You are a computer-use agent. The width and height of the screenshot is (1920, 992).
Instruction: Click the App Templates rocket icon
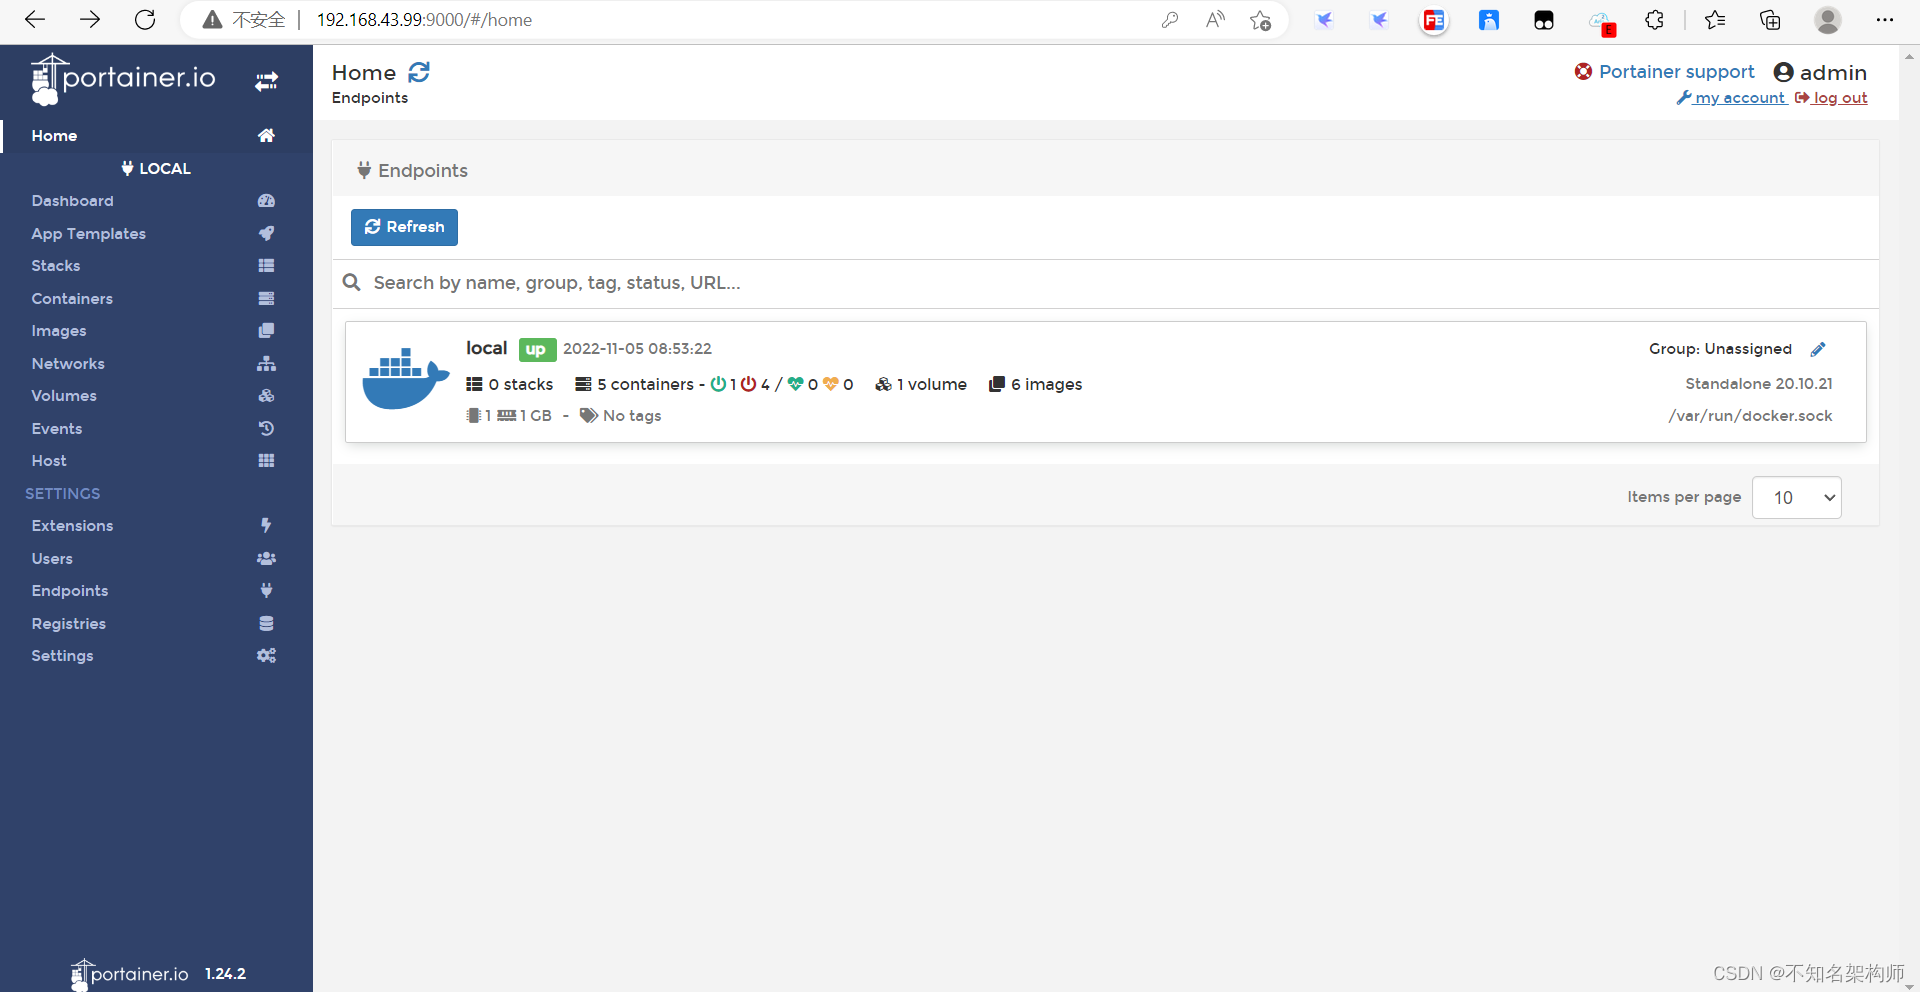tap(266, 233)
